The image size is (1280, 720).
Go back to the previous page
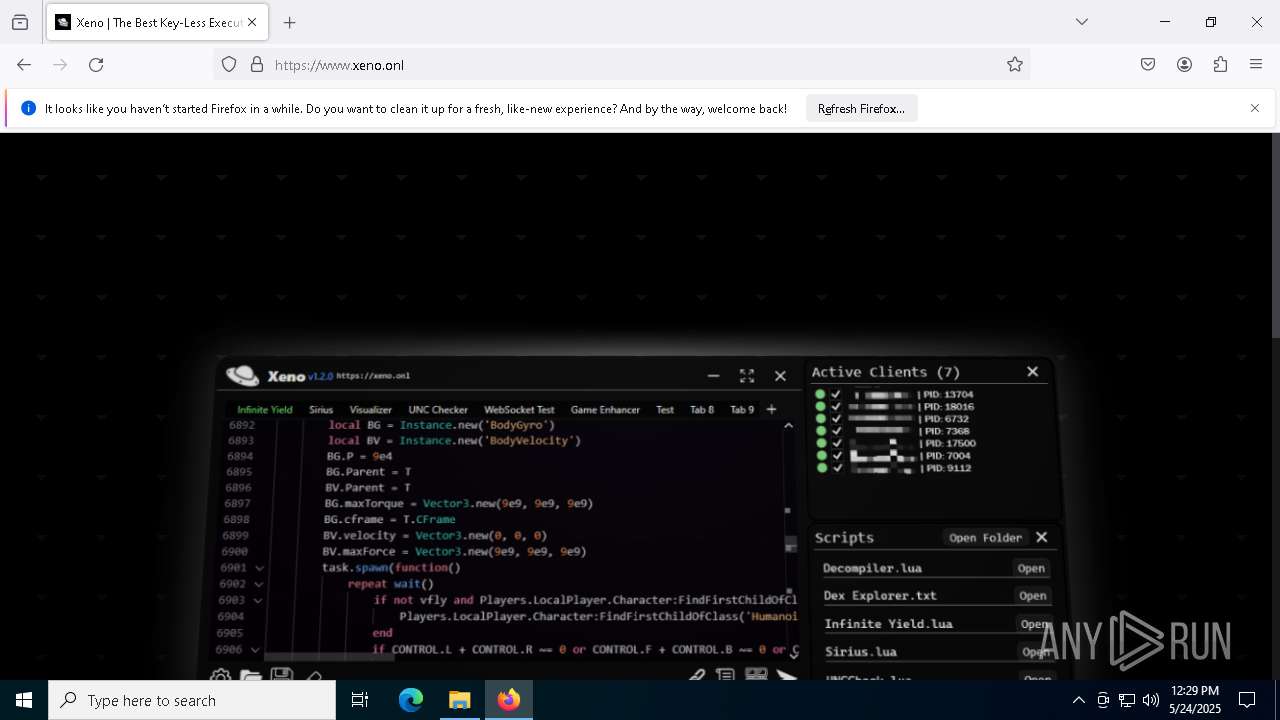pyautogui.click(x=24, y=65)
